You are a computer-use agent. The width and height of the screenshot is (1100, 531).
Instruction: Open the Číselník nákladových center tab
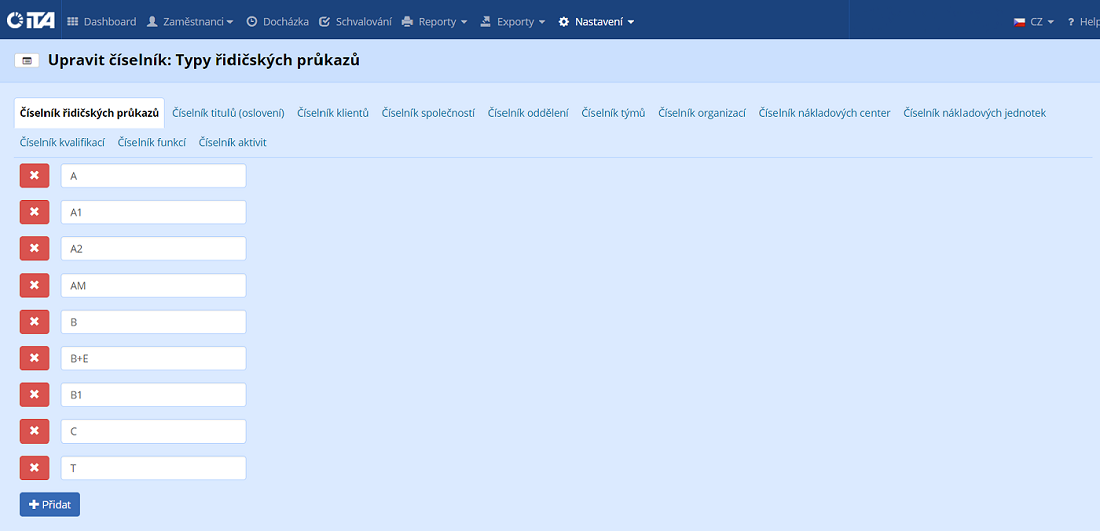tap(824, 113)
